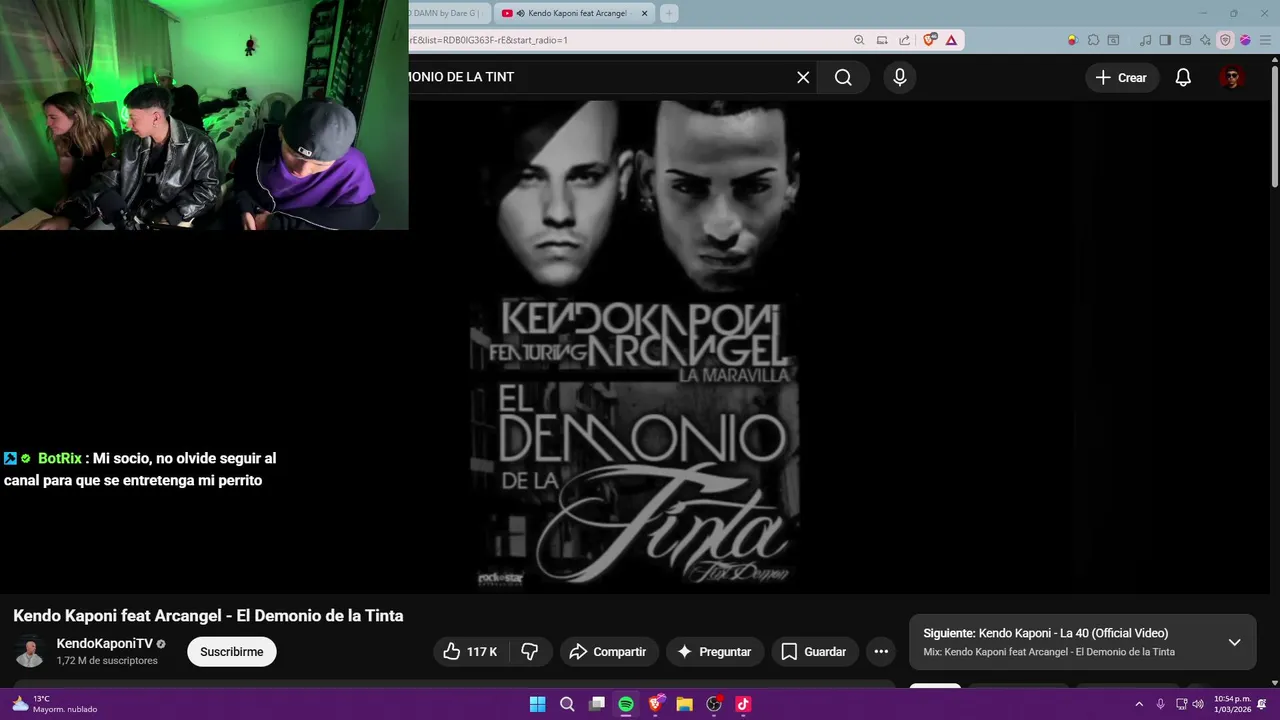Open the account avatar menu
Screen dimensions: 1280x720
[1232, 77]
